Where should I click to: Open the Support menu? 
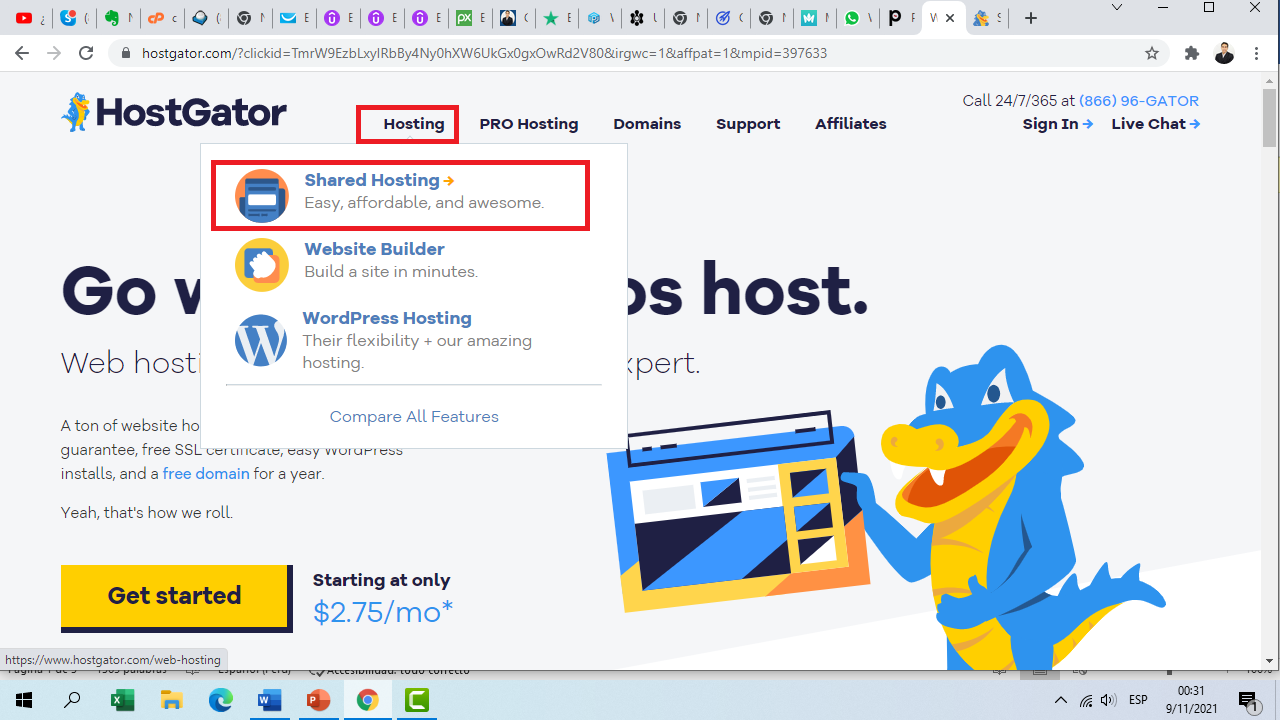748,124
